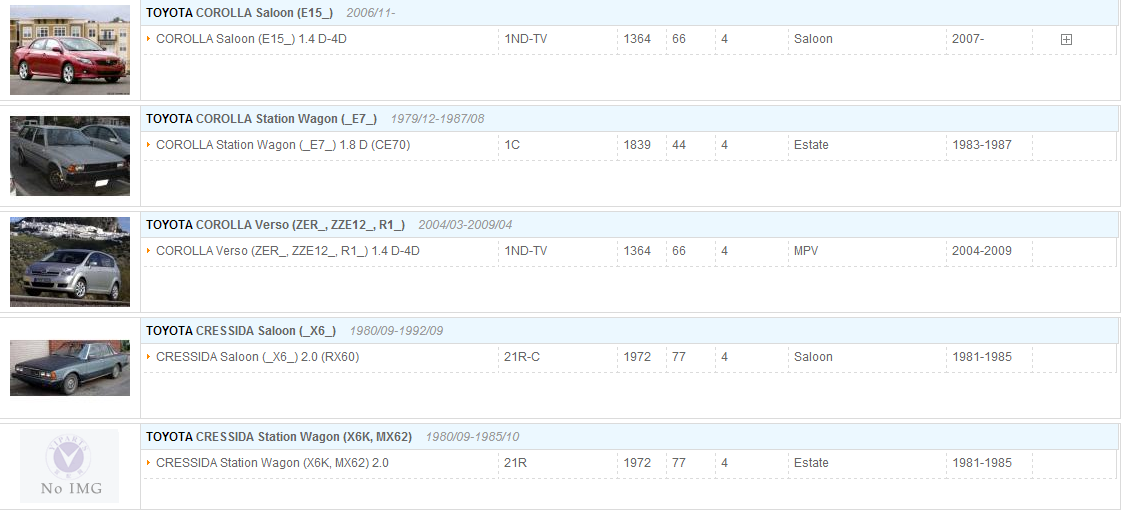Click body type Saloon in Cressida row
The height and width of the screenshot is (512, 1121).
click(813, 356)
